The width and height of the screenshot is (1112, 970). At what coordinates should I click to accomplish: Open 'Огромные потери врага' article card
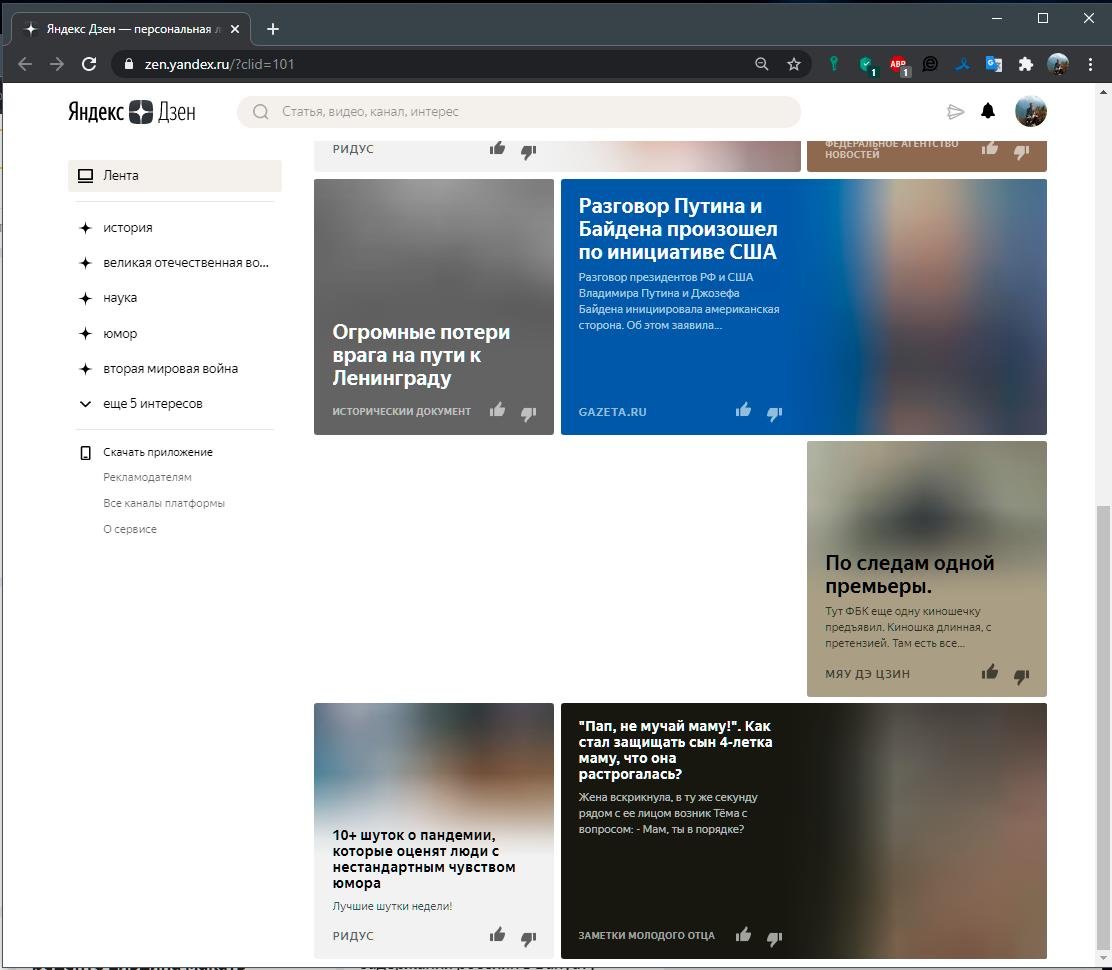(x=433, y=306)
